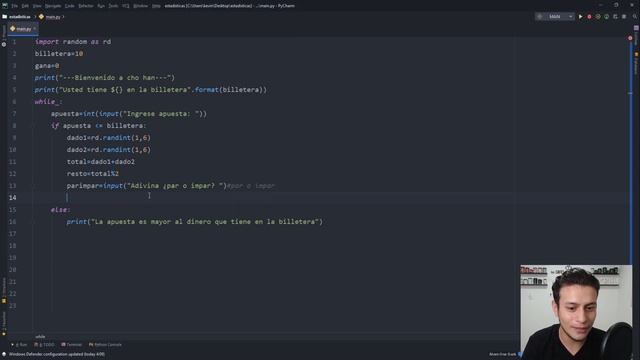
Task: Click line number 14 in the gutter
Action: pos(13,198)
